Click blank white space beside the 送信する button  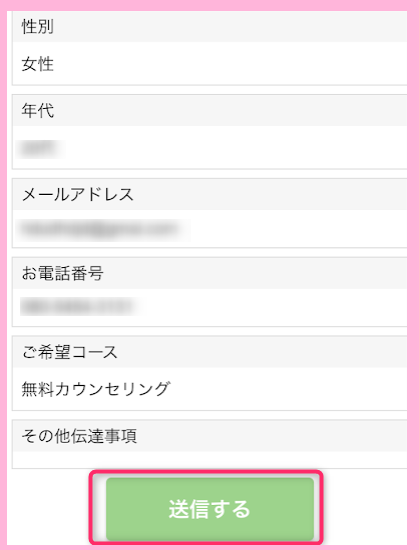pyautogui.click(x=365, y=509)
